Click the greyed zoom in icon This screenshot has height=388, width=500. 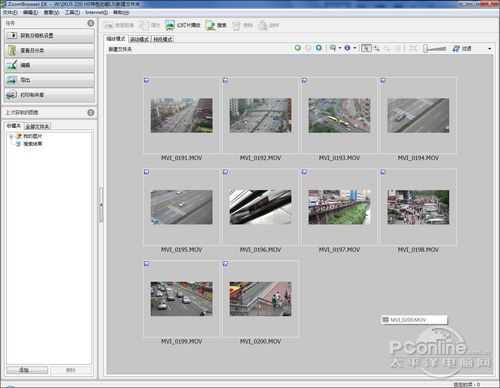click(x=398, y=48)
